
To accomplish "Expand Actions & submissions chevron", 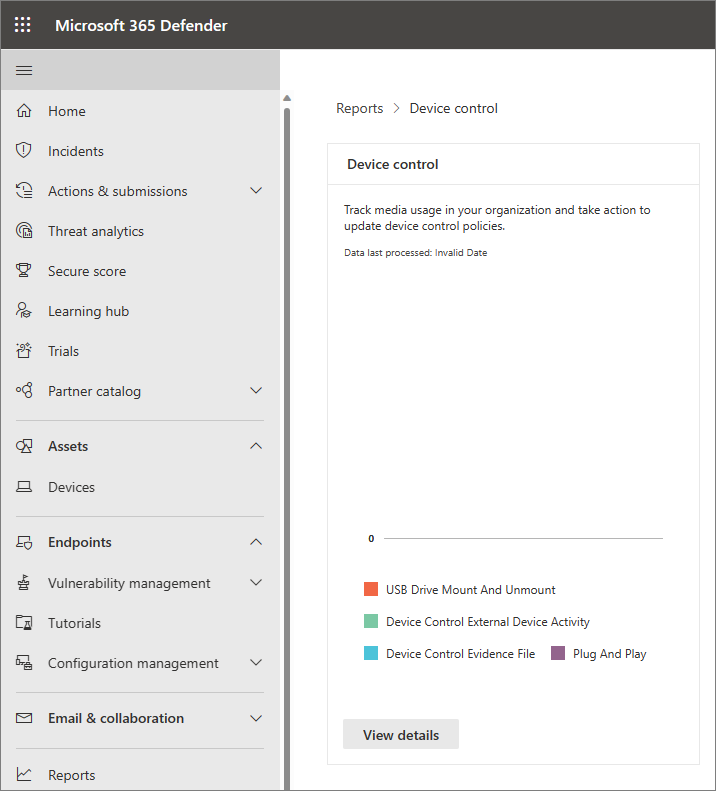I will pos(256,191).
